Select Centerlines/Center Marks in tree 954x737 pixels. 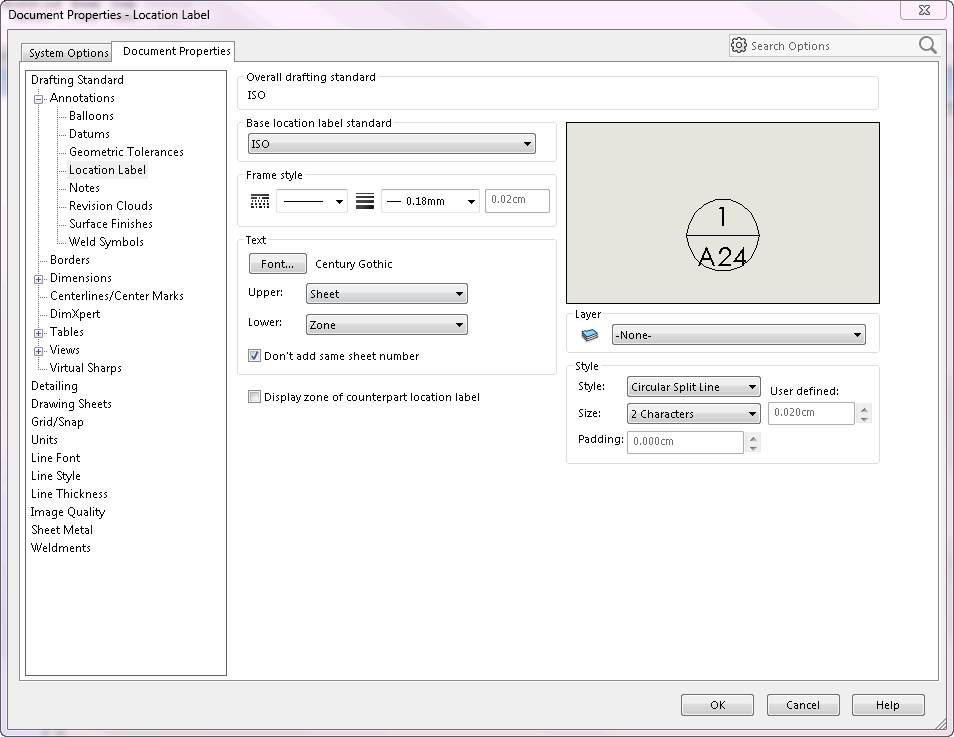117,296
